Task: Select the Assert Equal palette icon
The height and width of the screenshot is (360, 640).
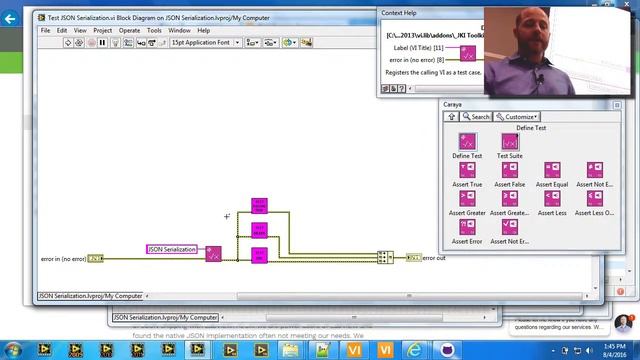Action: click(x=552, y=170)
